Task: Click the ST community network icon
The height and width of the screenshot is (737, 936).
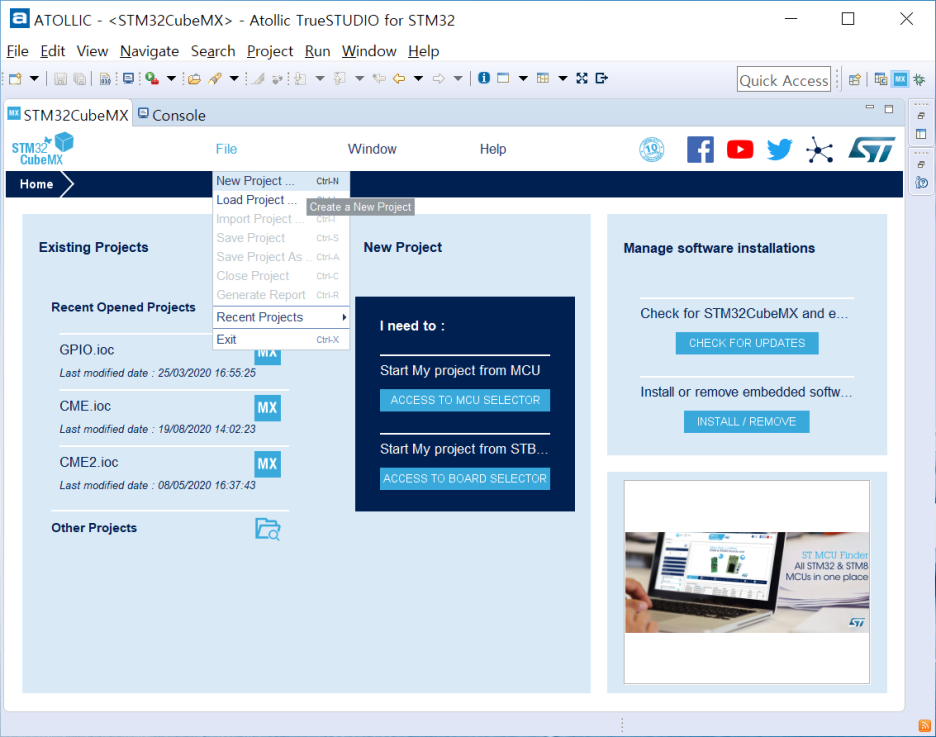Action: pos(819,149)
